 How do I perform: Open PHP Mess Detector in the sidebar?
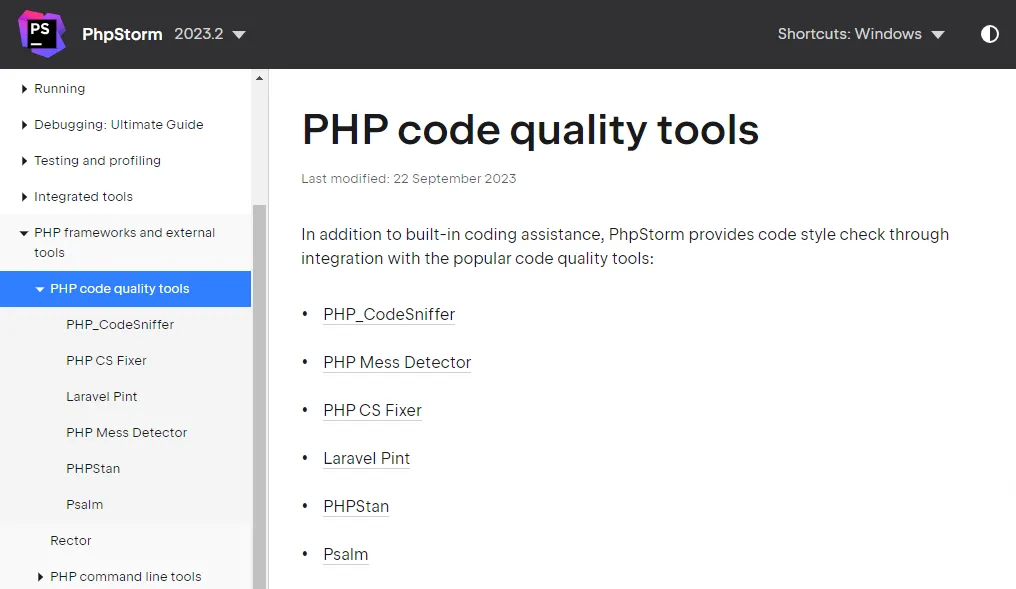click(126, 432)
